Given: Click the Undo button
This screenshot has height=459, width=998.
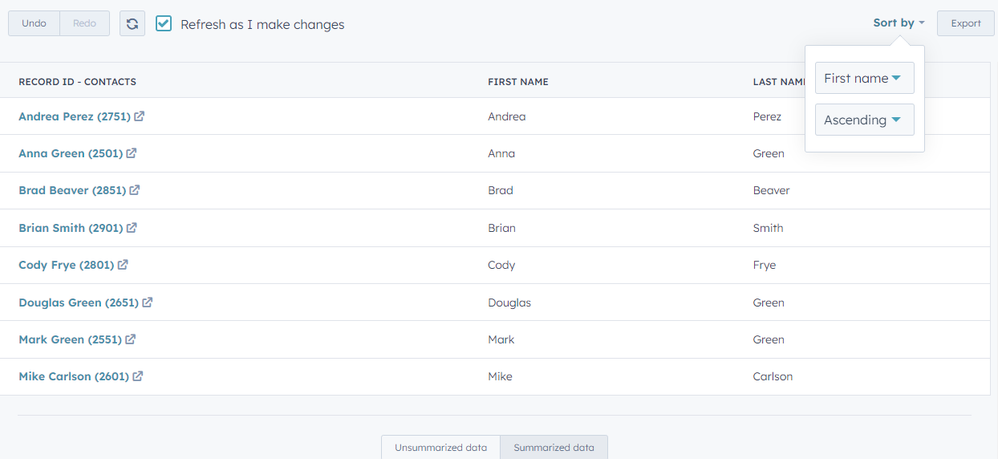Looking at the screenshot, I should click(x=34, y=23).
